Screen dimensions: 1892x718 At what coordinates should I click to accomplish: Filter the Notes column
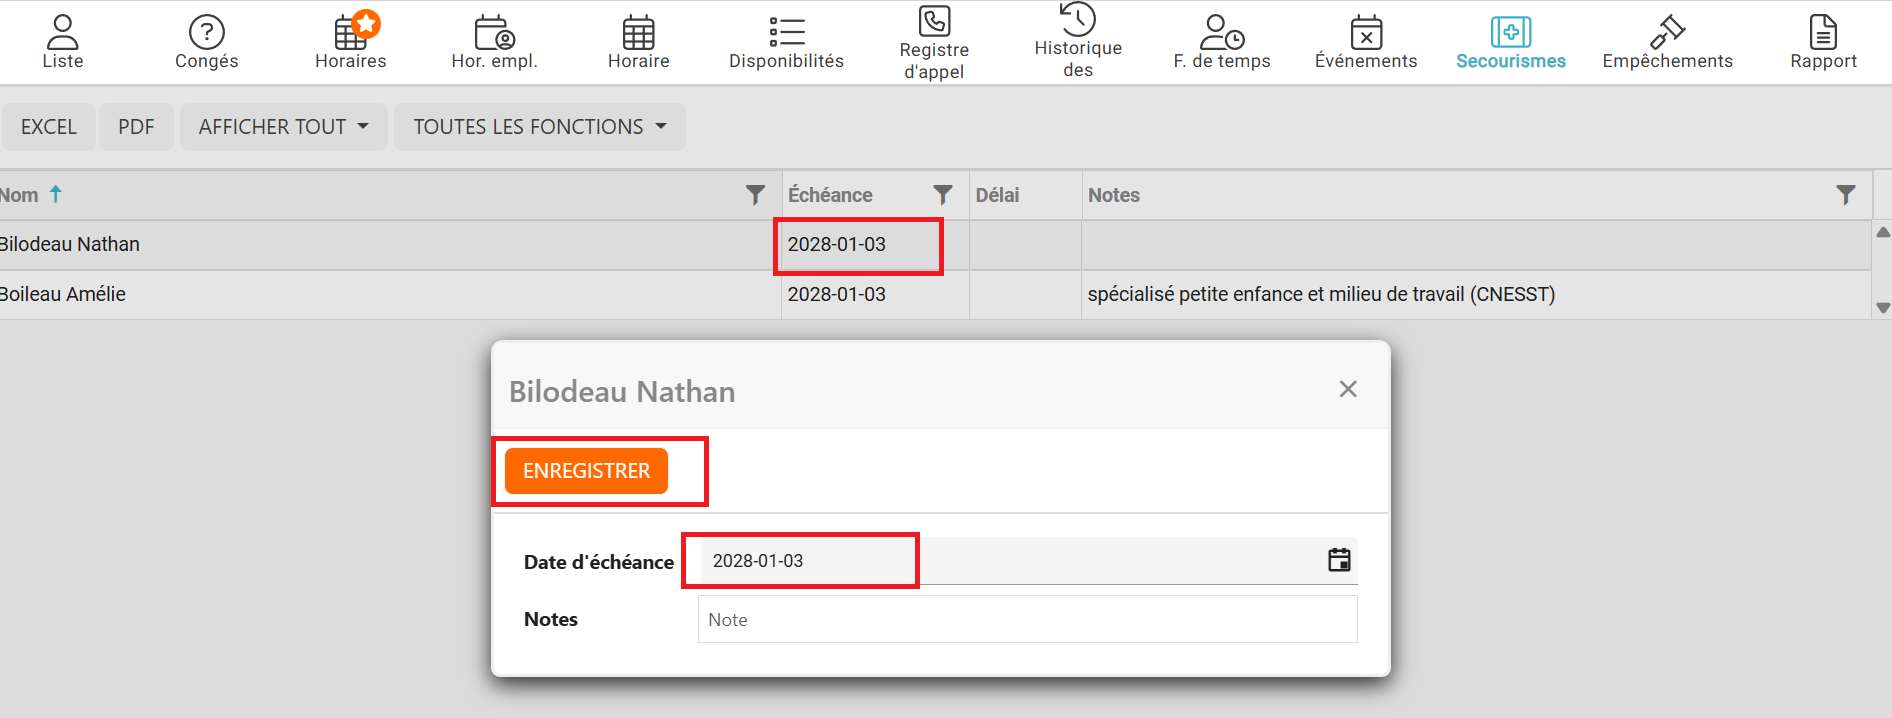pos(1845,195)
